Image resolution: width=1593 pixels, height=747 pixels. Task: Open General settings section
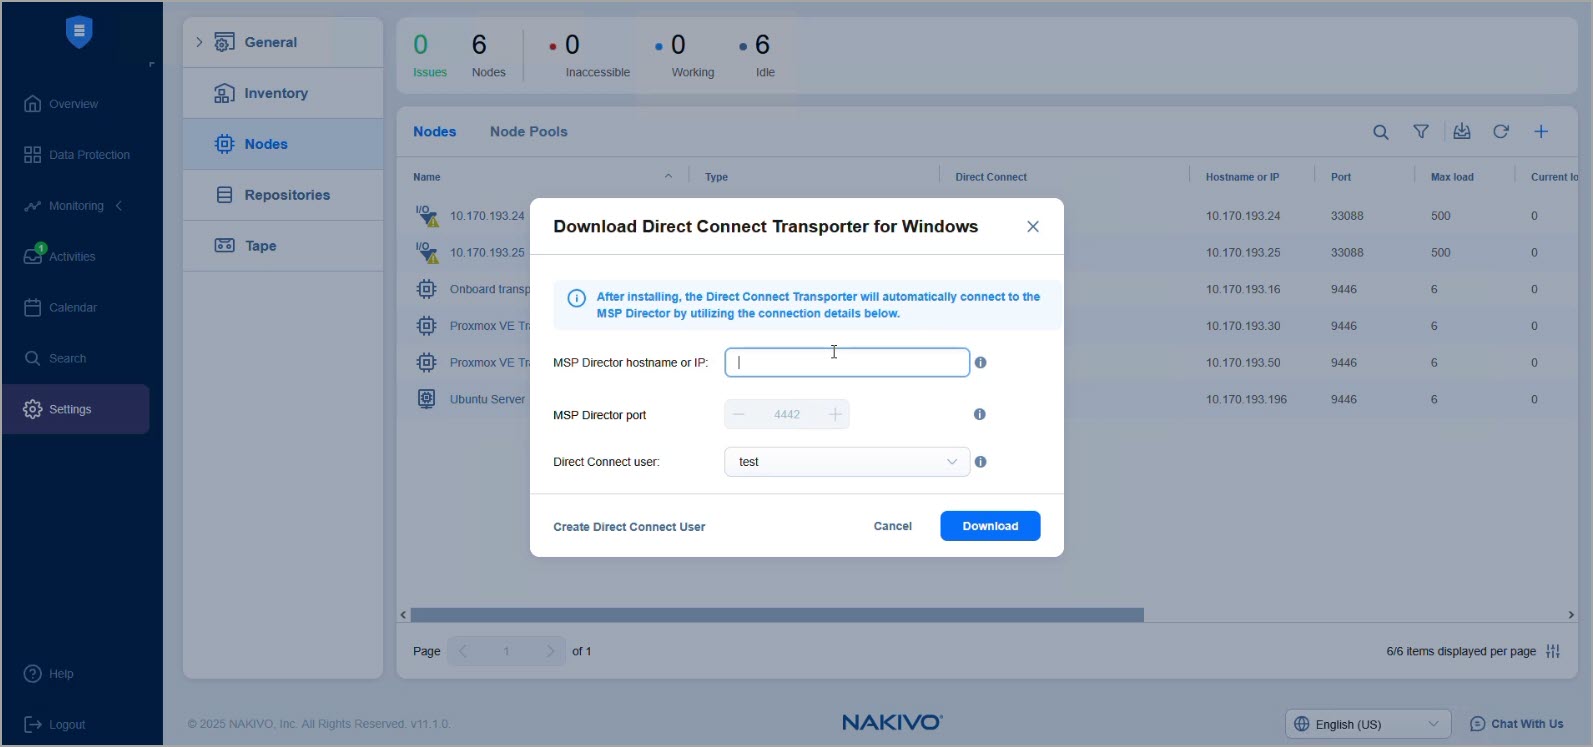pos(283,42)
